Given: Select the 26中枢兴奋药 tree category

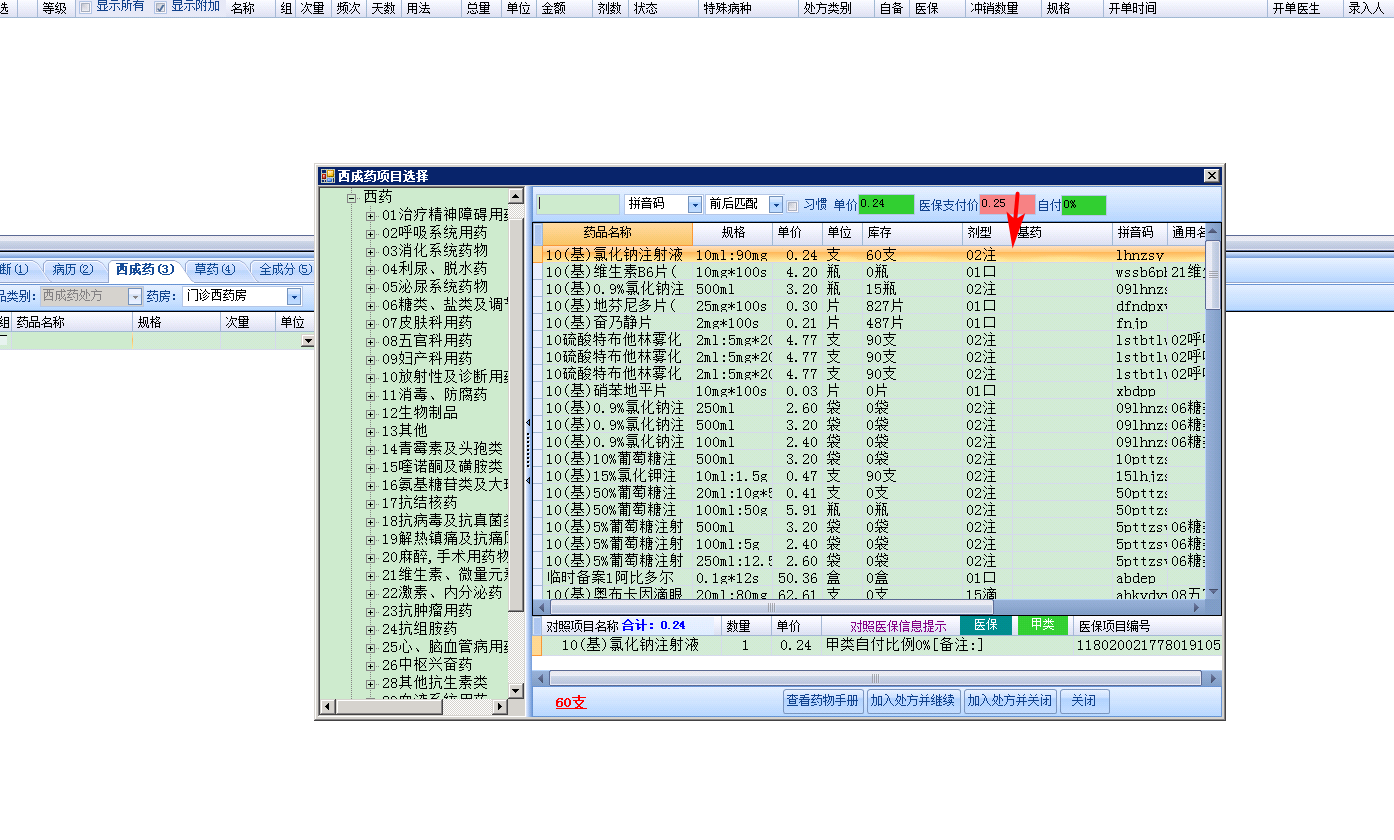Looking at the screenshot, I should (427, 665).
